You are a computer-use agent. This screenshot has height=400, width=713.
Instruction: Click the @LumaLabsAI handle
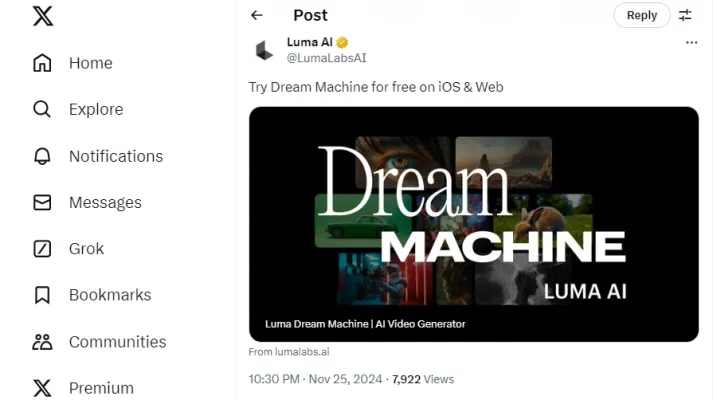point(326,58)
